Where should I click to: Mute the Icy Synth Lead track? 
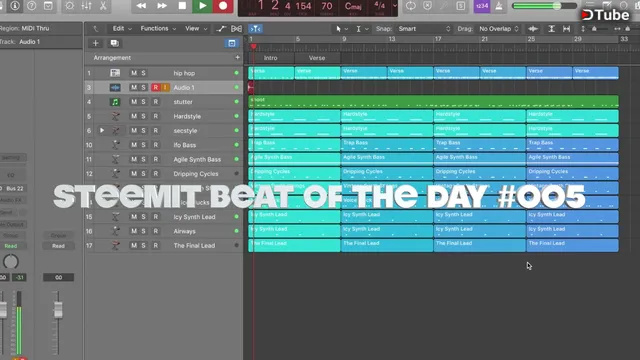[x=134, y=217]
